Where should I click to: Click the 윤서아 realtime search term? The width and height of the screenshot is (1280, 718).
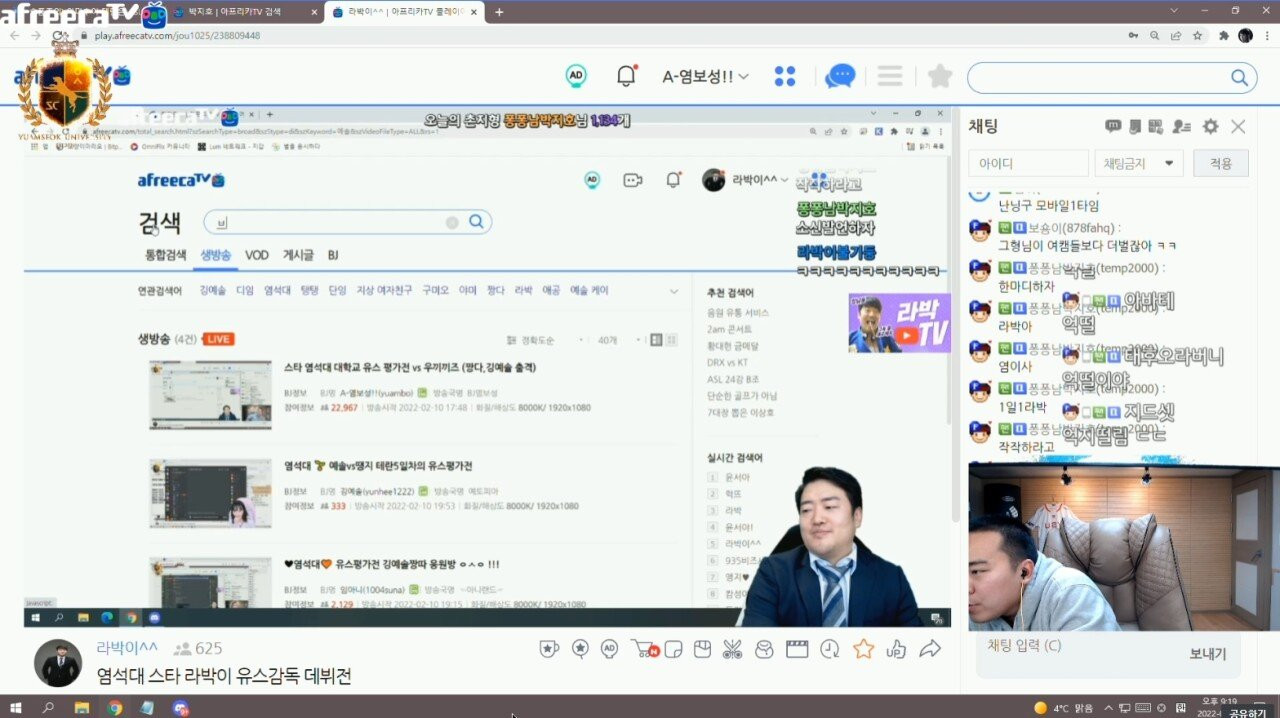coord(738,477)
